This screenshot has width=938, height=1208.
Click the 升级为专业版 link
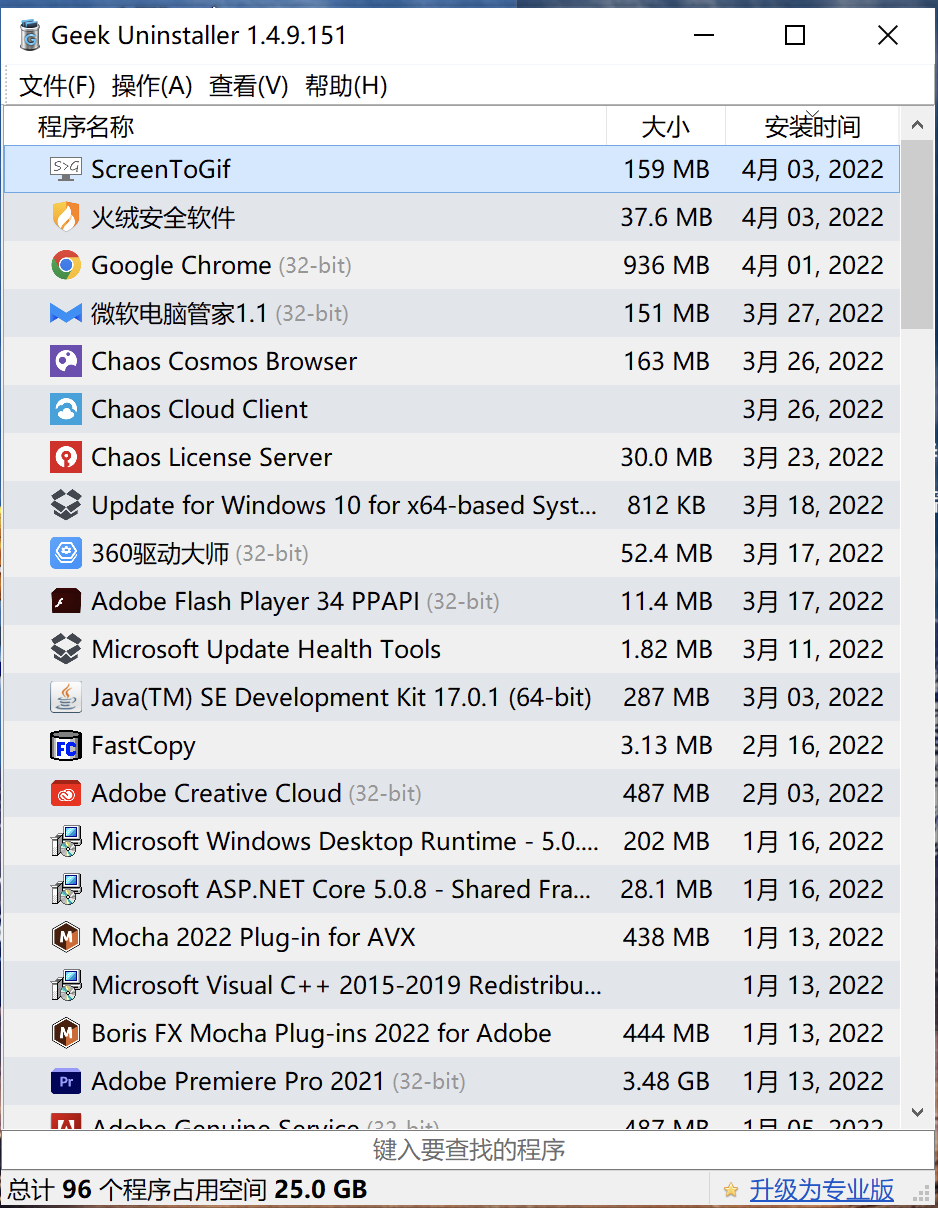pos(822,1190)
